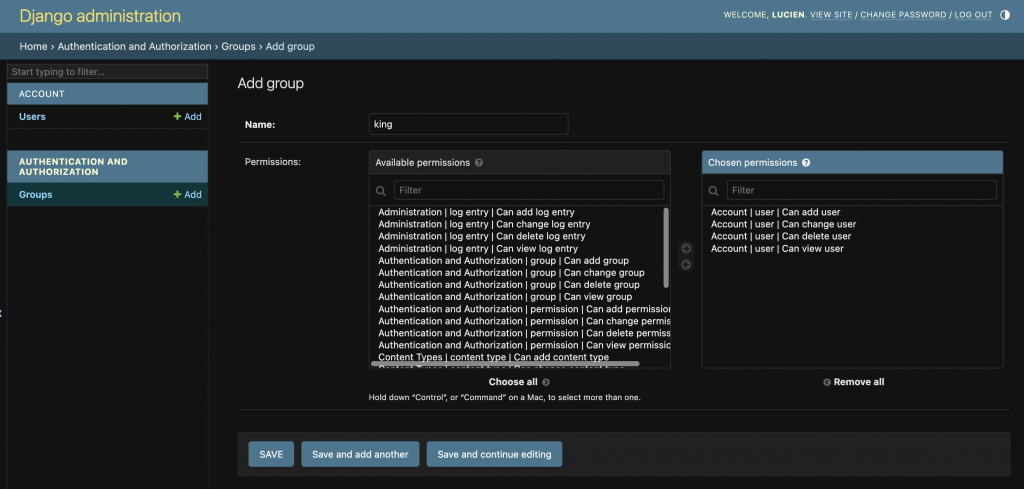Select 'permission | Can view permission' entry

tap(524, 345)
